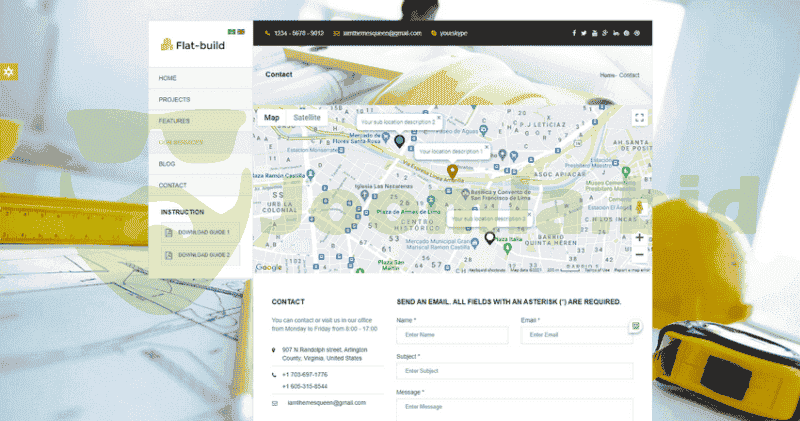Click Download Guide 2 button
800x421 pixels.
click(x=203, y=255)
